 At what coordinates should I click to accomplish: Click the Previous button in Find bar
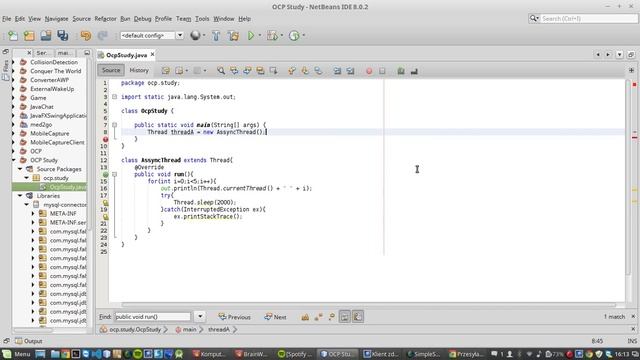pos(234,317)
